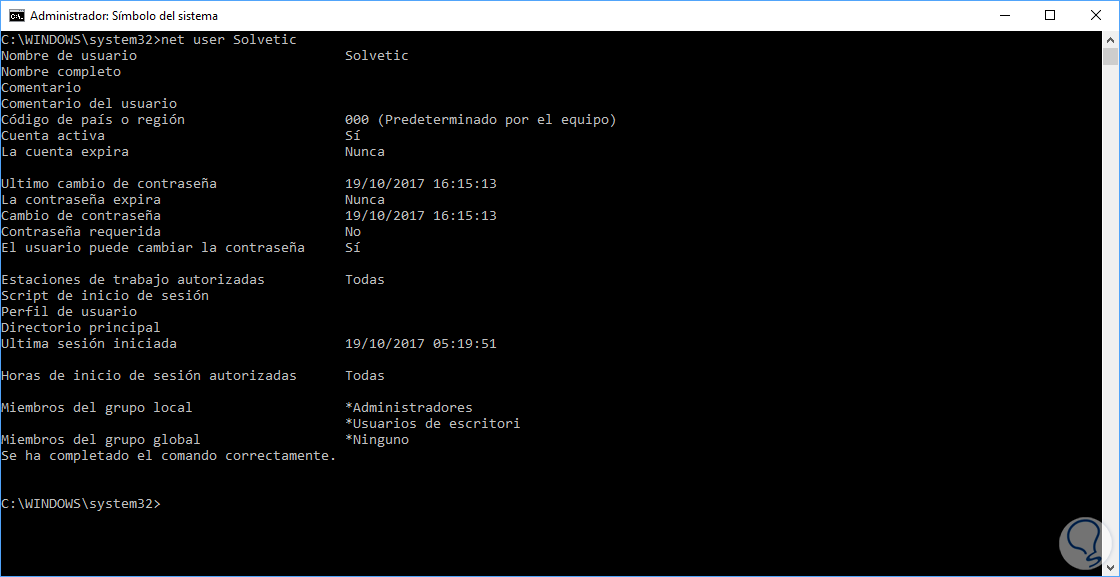Image resolution: width=1120 pixels, height=577 pixels.
Task: Click the "Horas de inicio de sesión autorizadas" label
Action: pyautogui.click(x=149, y=376)
